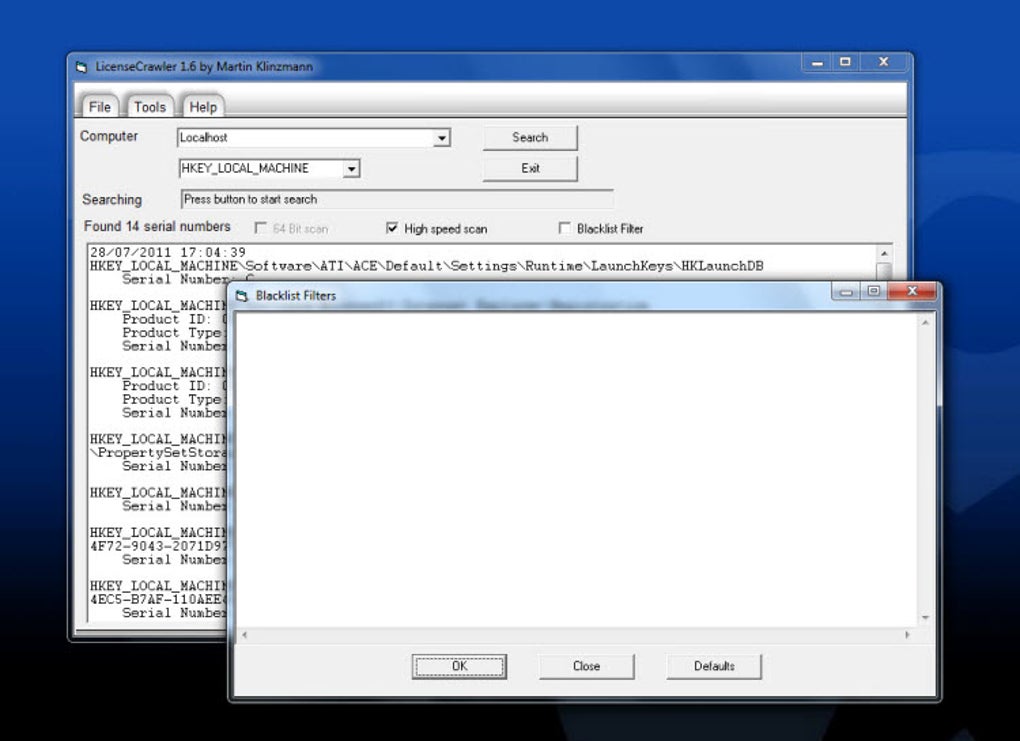Screen dimensions: 1020x741
Task: Expand the Localhost computer dropdown
Action: click(x=442, y=138)
